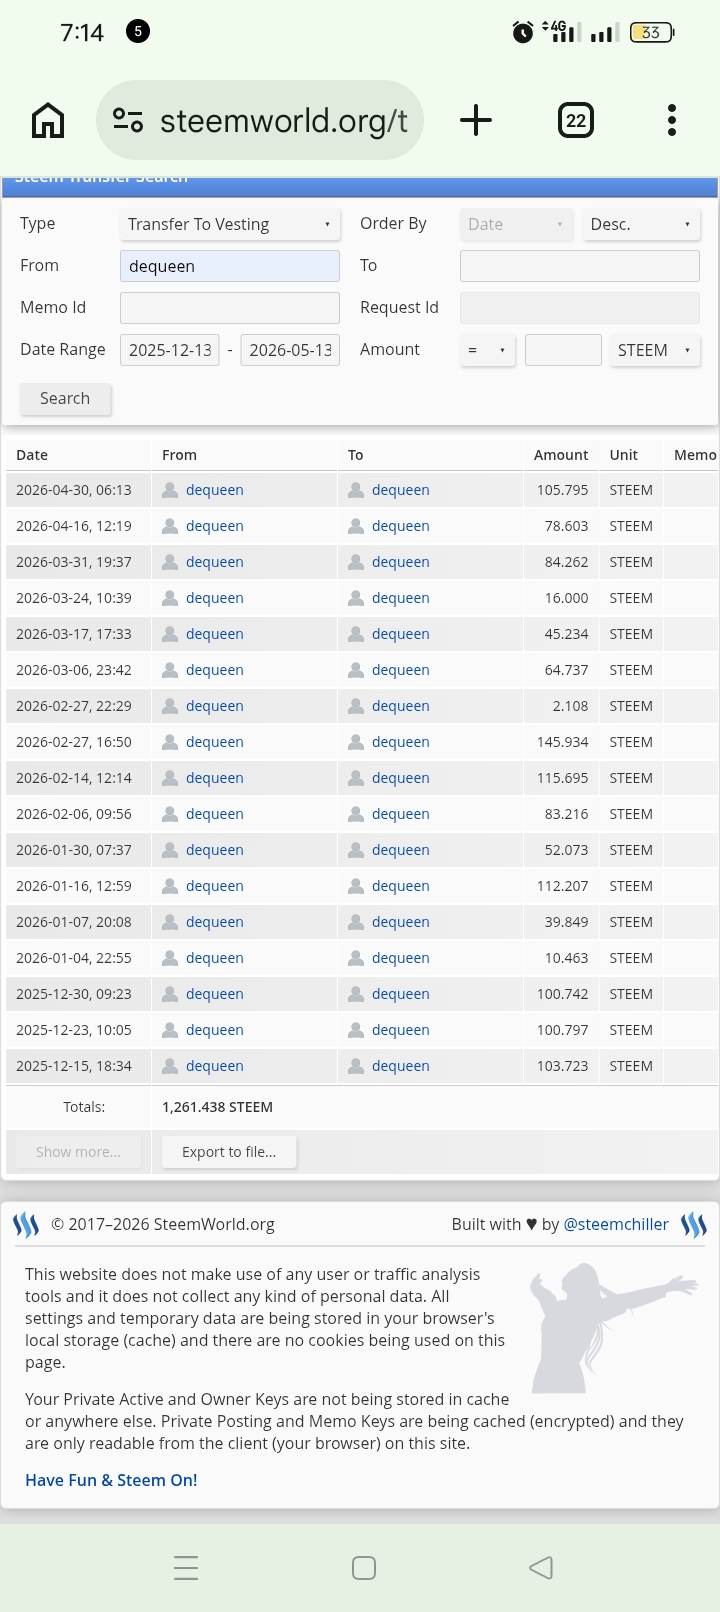The height and width of the screenshot is (1612, 720).
Task: Click the Amount column header
Action: click(561, 455)
